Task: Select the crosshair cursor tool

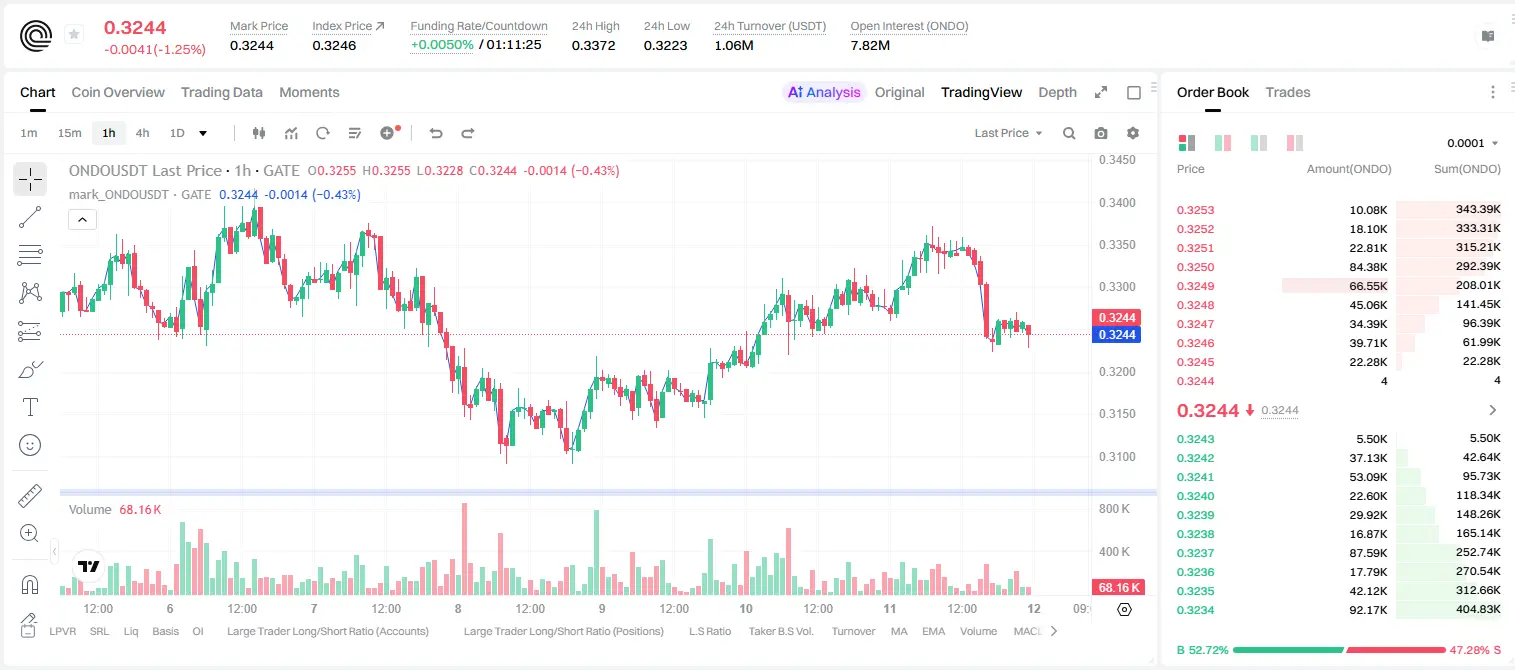Action: click(x=30, y=179)
